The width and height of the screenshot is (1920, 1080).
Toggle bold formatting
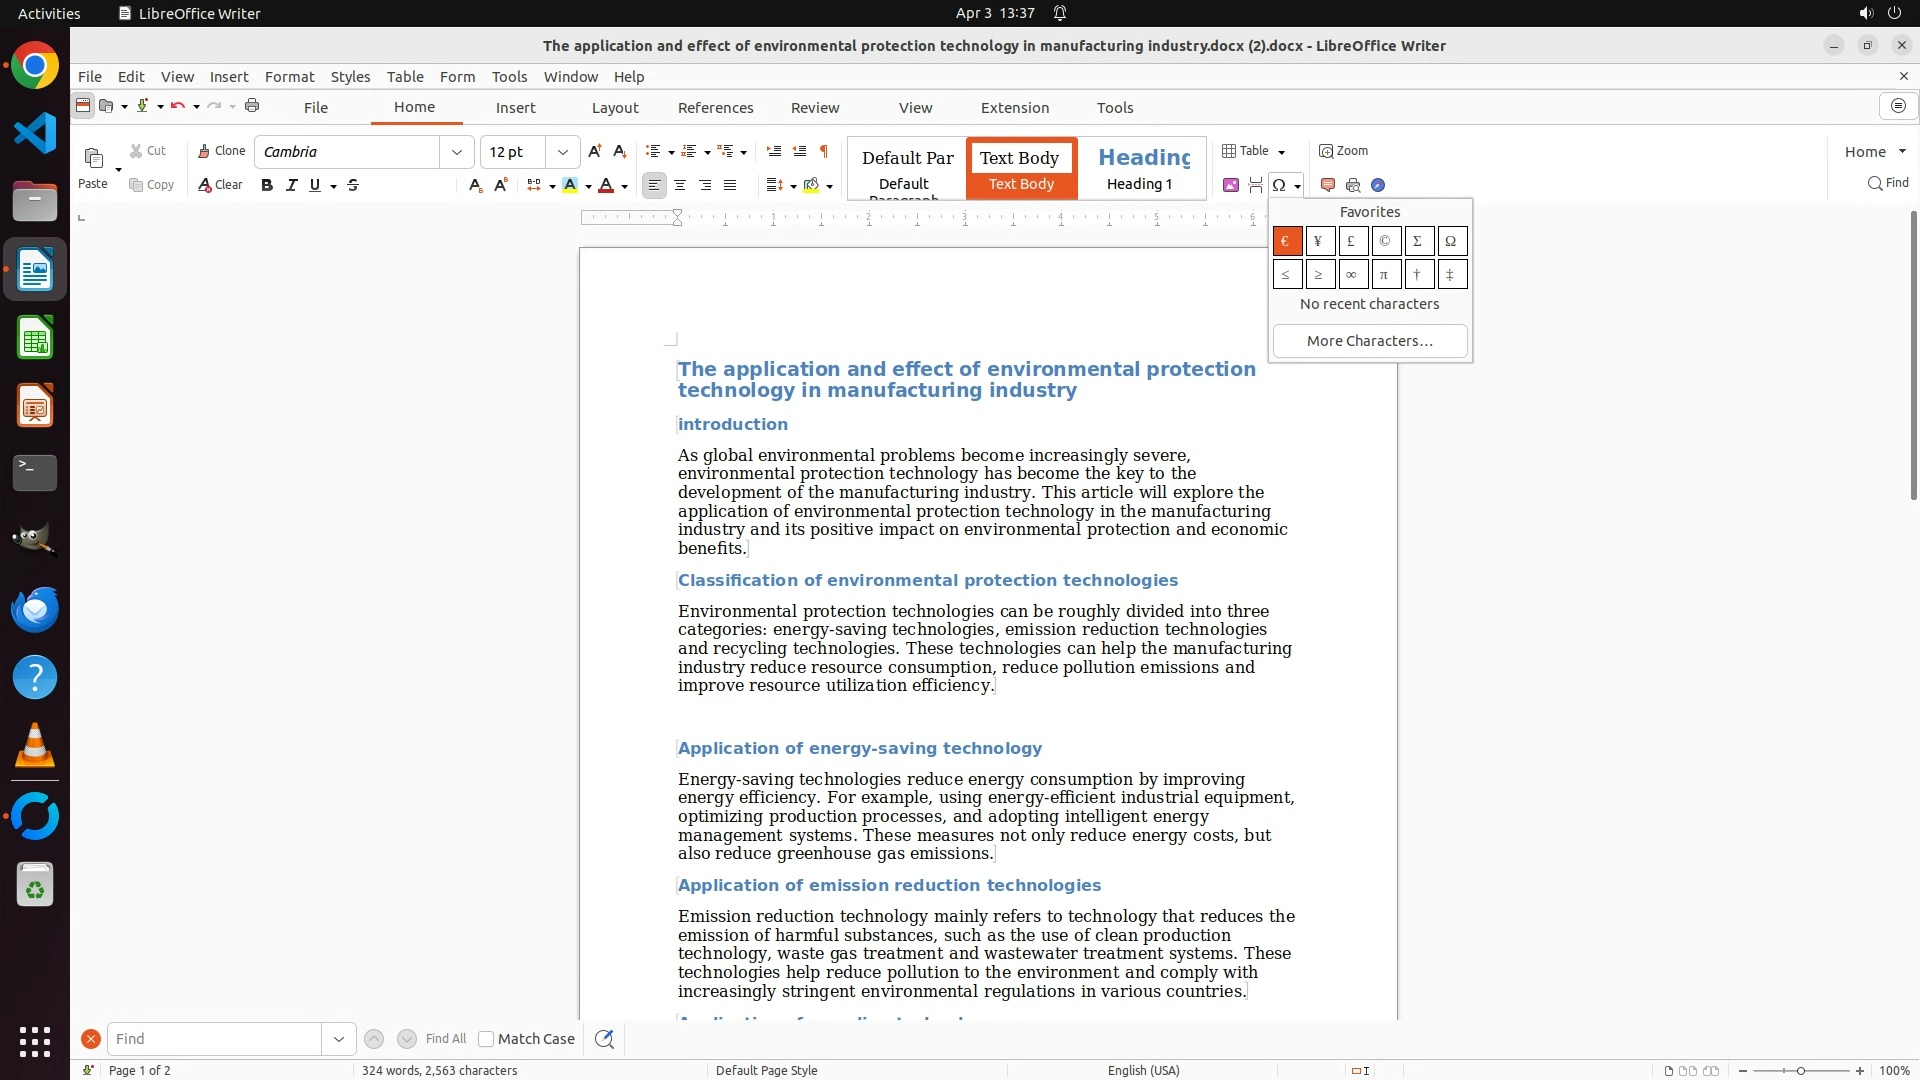point(267,185)
